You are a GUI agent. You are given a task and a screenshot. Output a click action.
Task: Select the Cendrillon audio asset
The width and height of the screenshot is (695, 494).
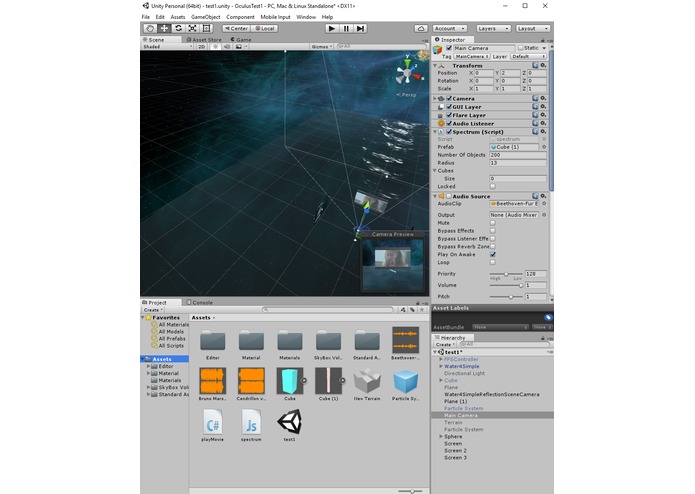tap(251, 381)
